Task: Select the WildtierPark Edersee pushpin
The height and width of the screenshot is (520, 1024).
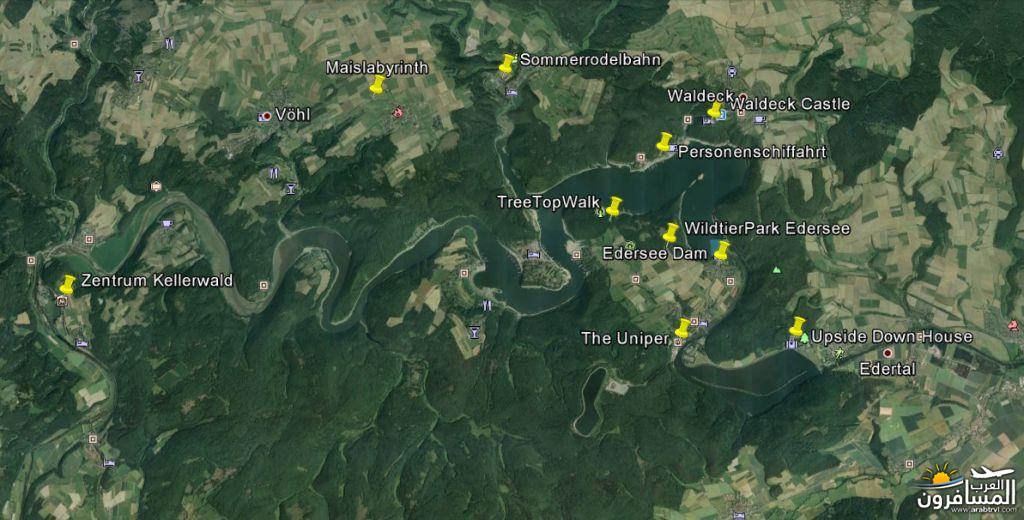Action: point(671,233)
